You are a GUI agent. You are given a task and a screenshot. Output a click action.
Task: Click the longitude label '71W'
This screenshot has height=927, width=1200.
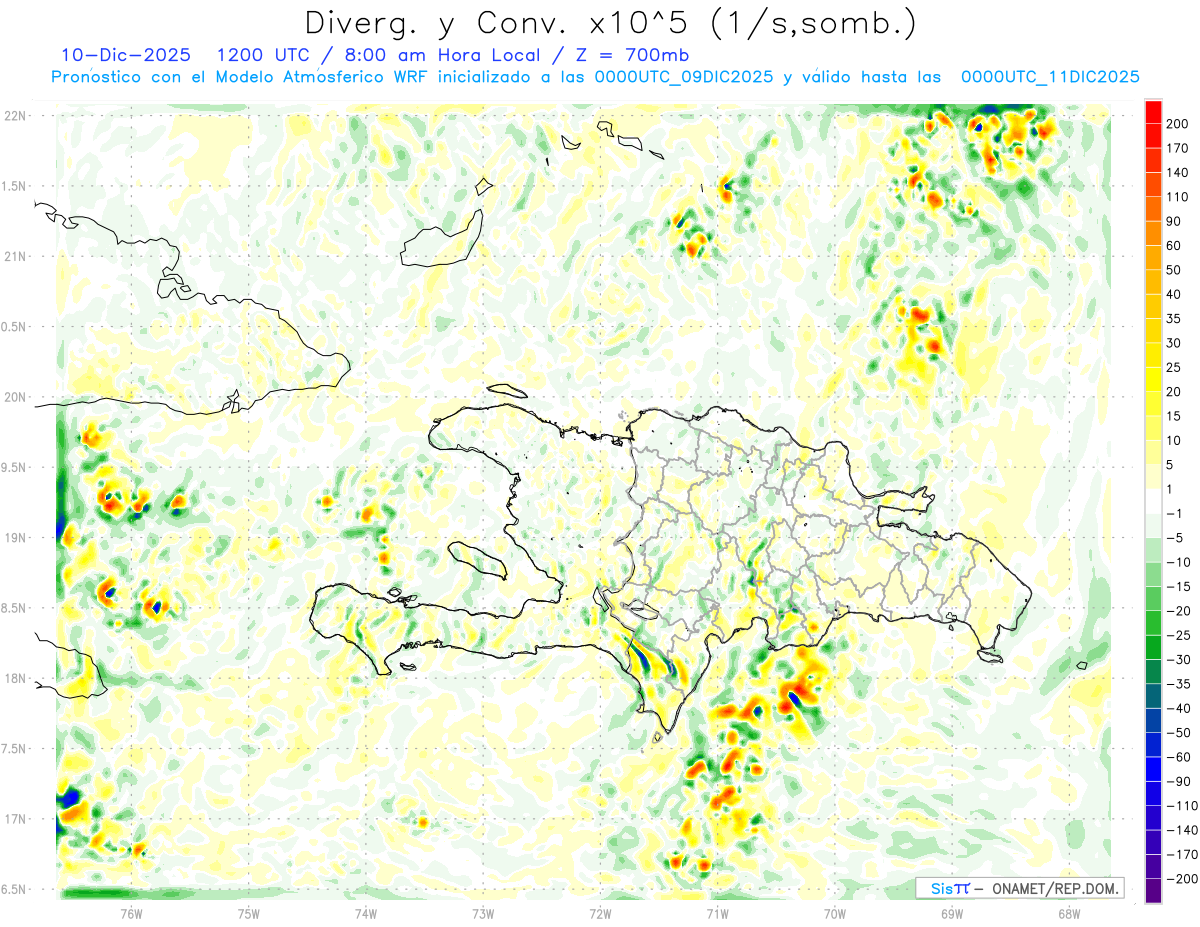pyautogui.click(x=717, y=913)
